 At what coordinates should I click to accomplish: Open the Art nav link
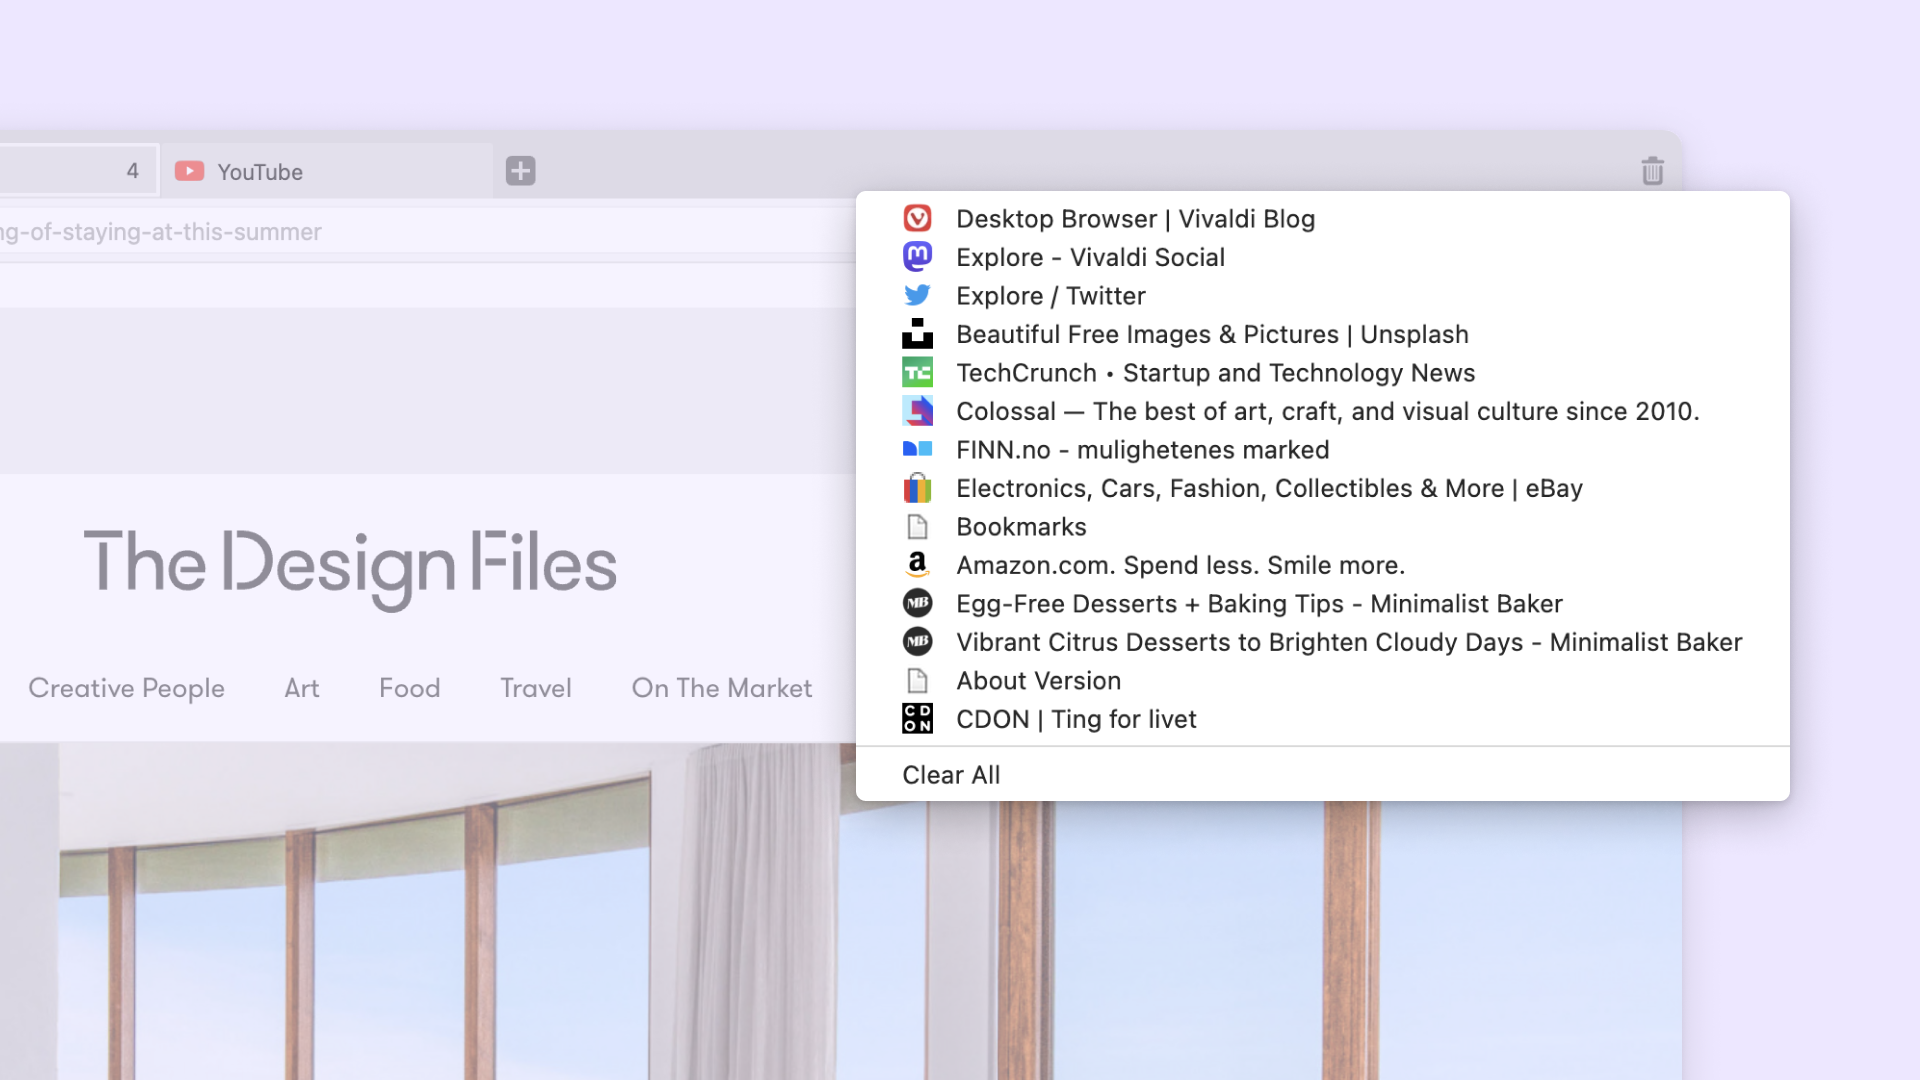(x=301, y=688)
